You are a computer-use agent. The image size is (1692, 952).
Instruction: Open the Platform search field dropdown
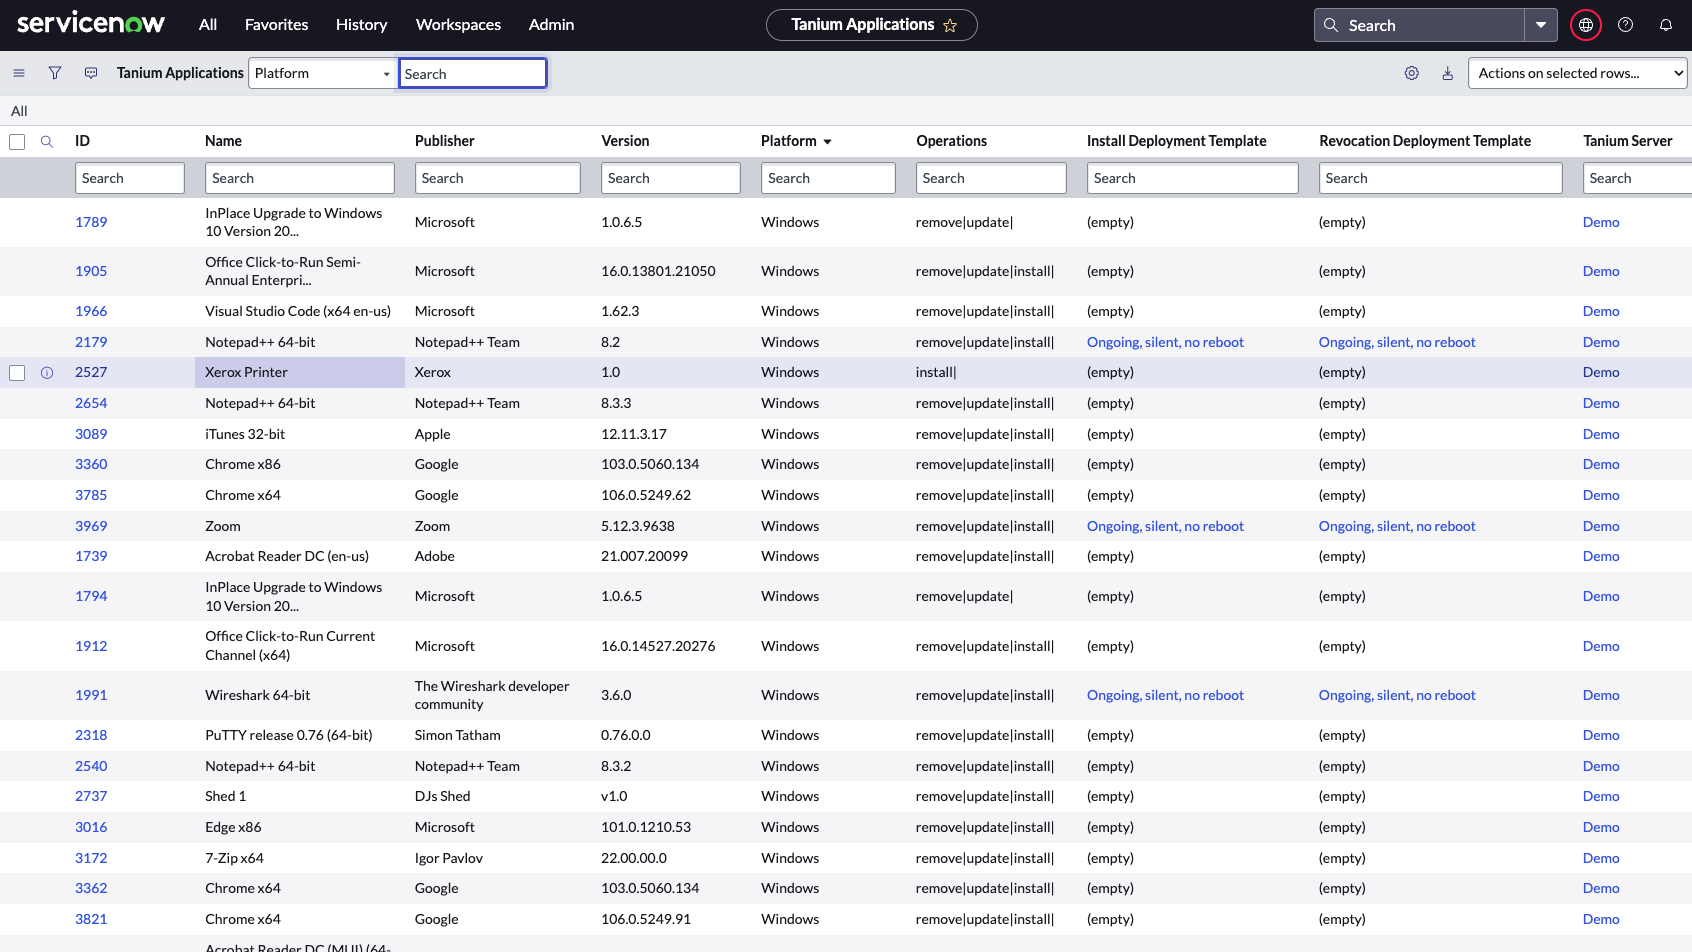321,73
